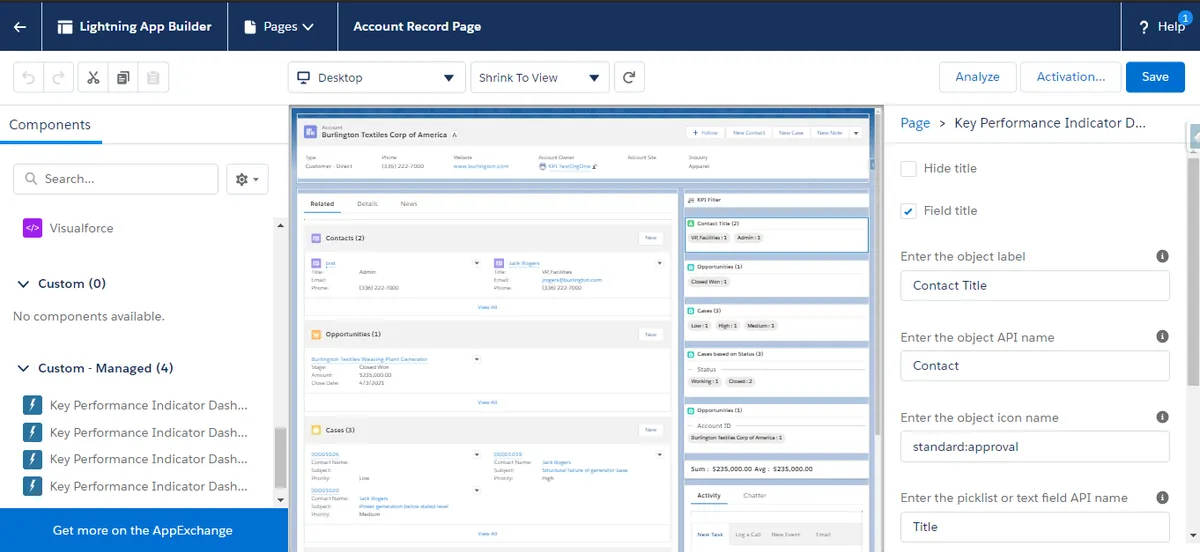
Task: Click the Contact Title KPI card icon
Action: pos(691,224)
